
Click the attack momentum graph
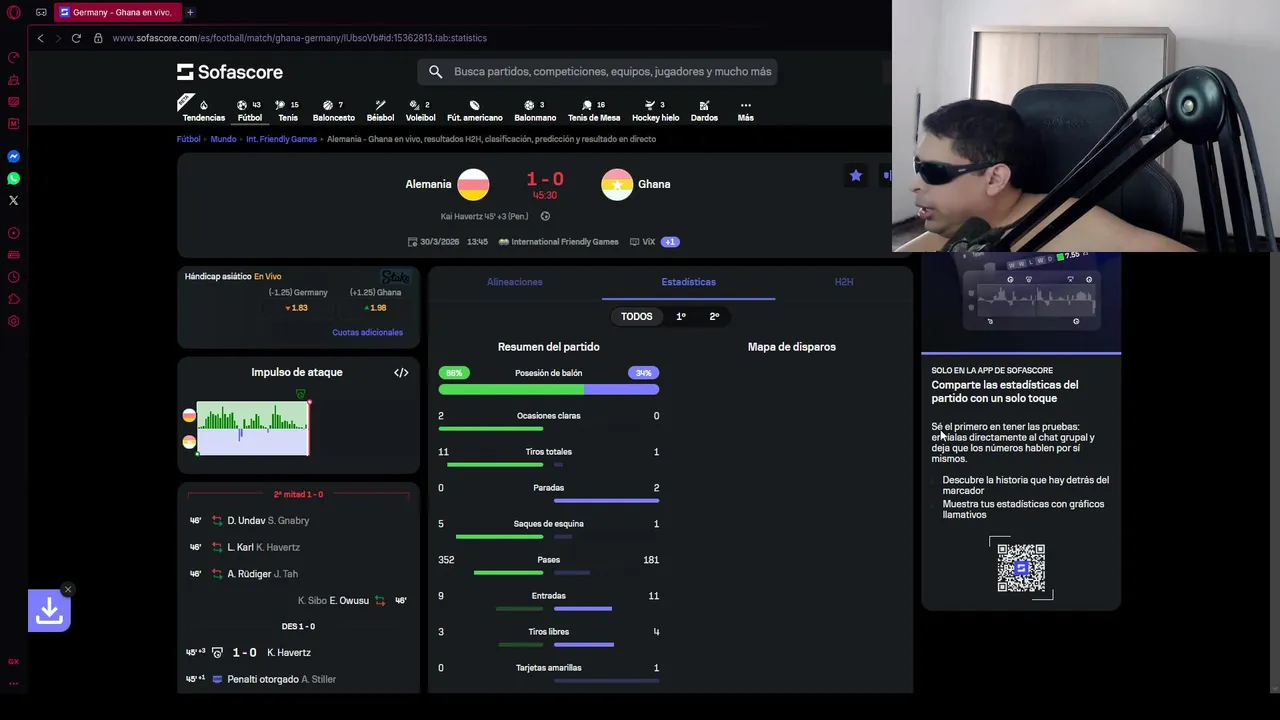[x=253, y=429]
